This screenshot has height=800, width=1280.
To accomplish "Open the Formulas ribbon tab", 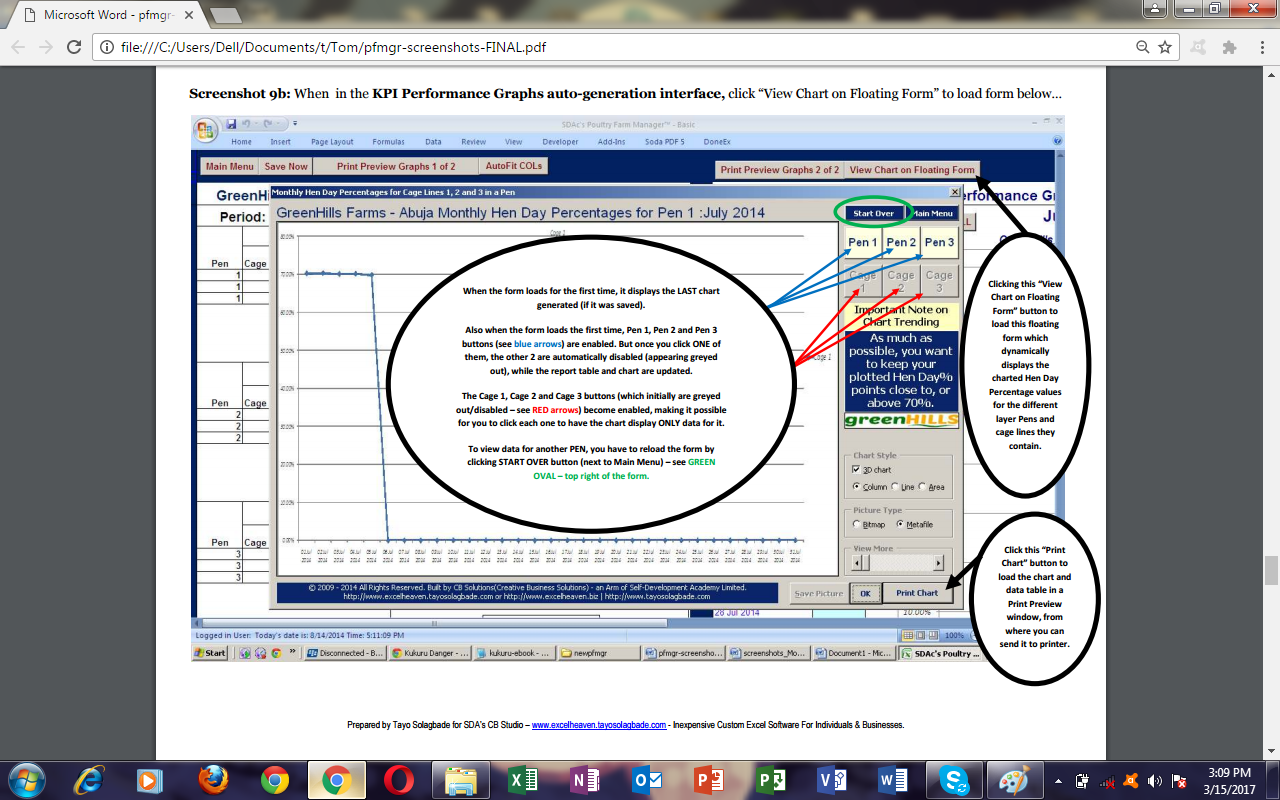I will coord(389,142).
